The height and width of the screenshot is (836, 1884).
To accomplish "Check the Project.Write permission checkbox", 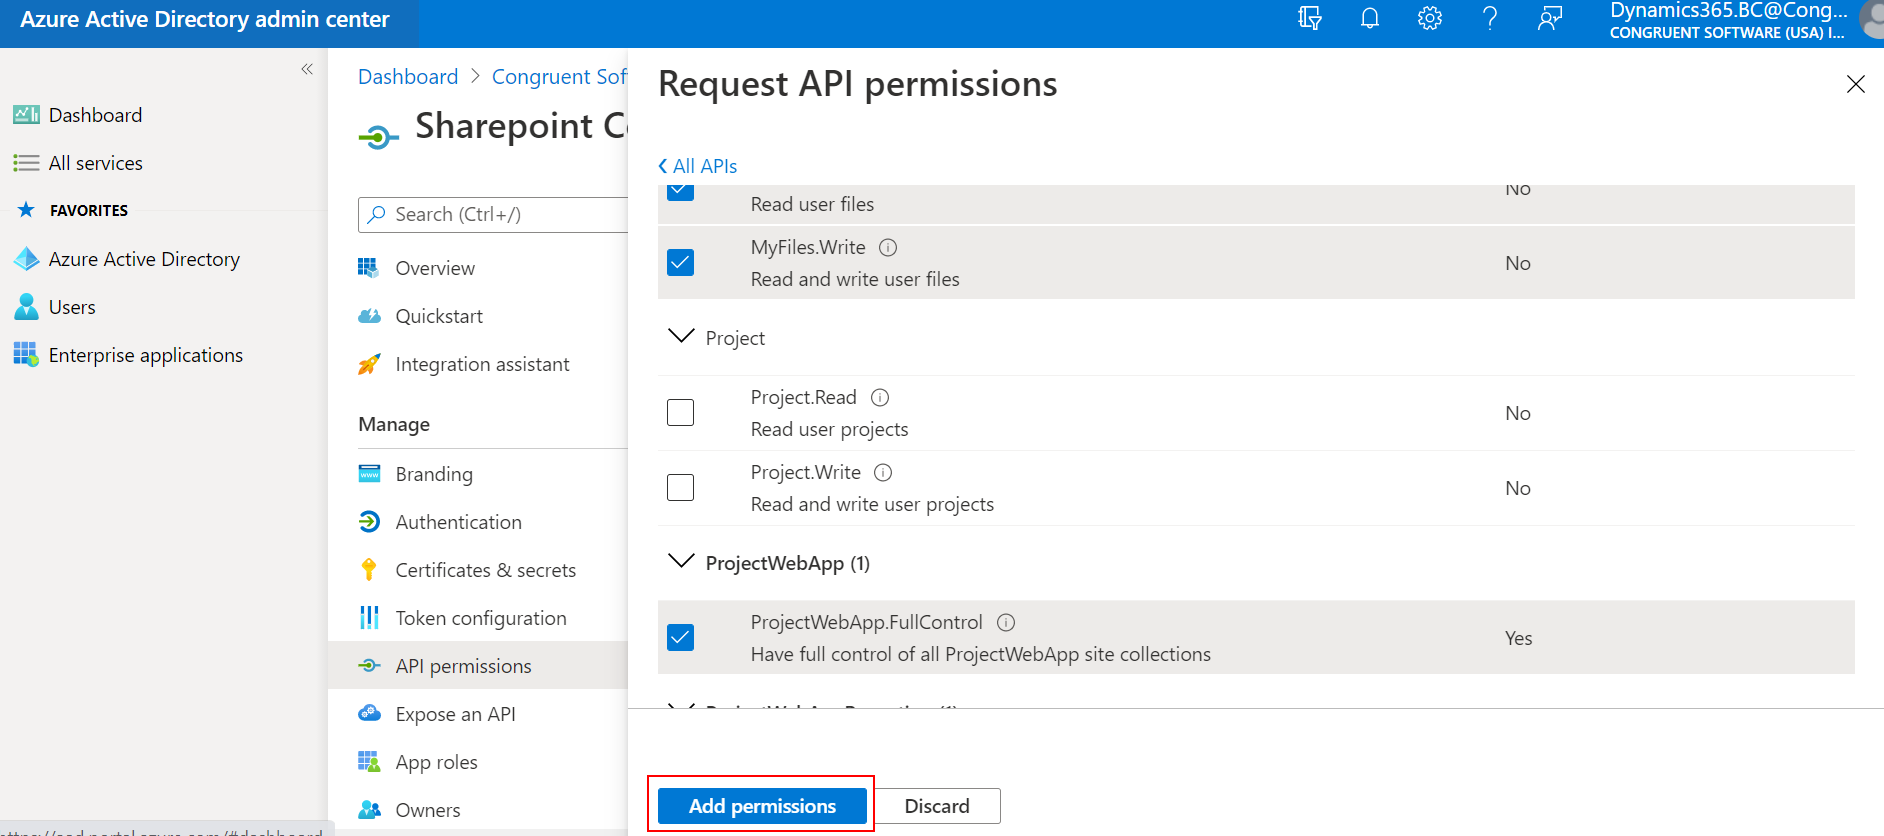I will pyautogui.click(x=680, y=487).
